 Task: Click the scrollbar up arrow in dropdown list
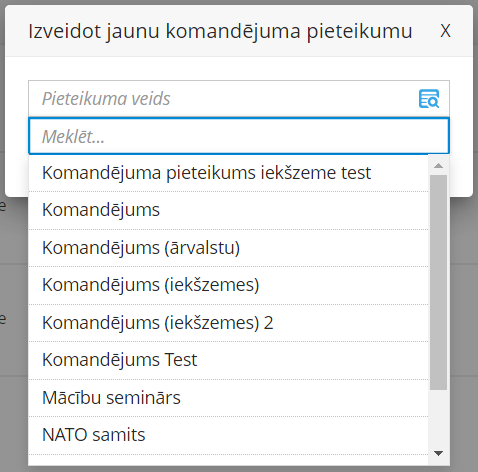[439, 165]
